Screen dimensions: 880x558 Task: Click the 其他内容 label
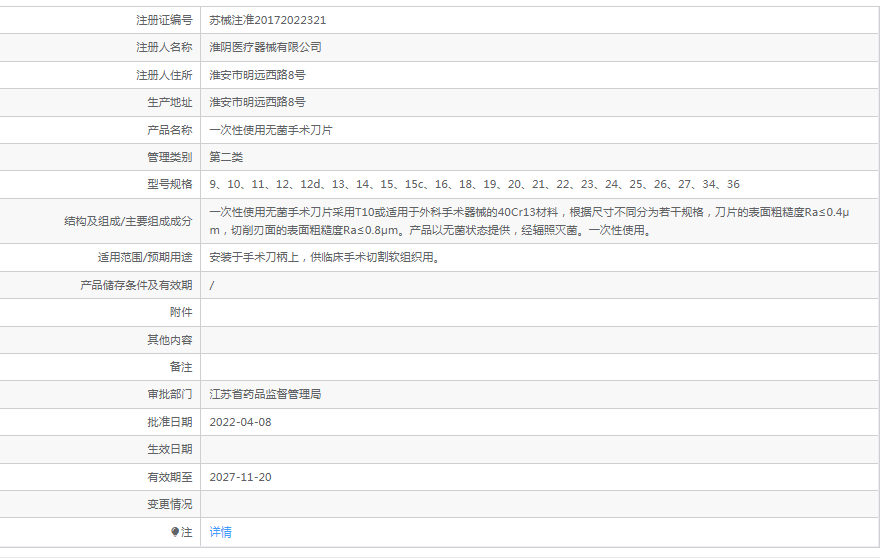169,340
